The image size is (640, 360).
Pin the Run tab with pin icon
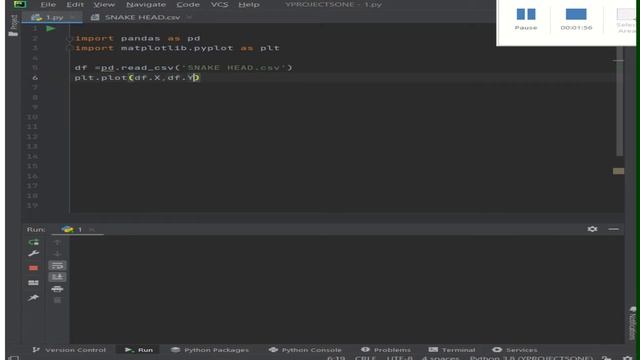[x=33, y=298]
